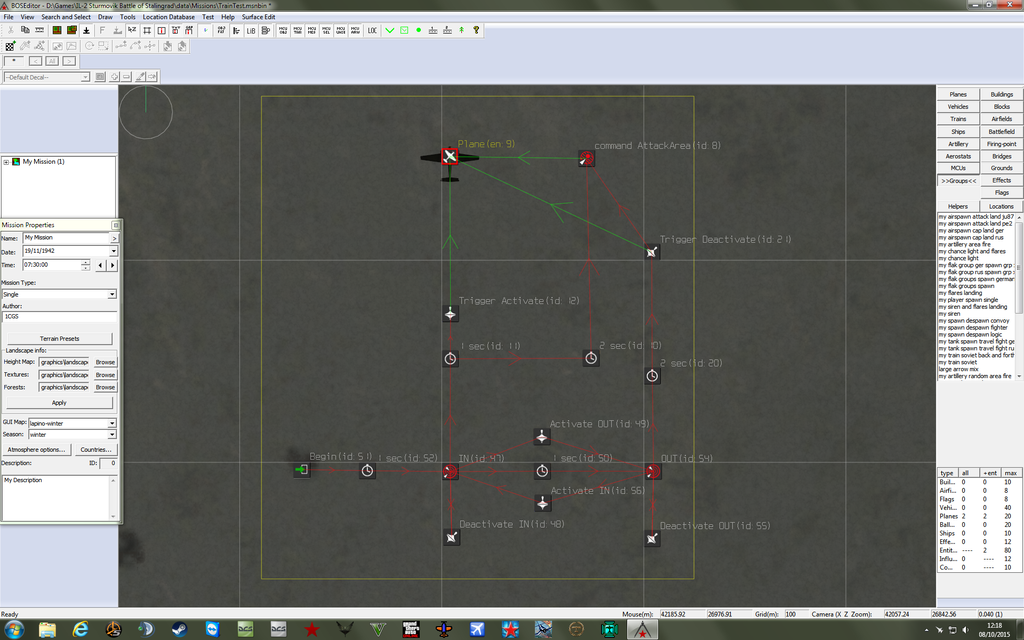Screen dimensions: 1024x640
Task: Open the Surface Edit menu
Action: (x=258, y=17)
